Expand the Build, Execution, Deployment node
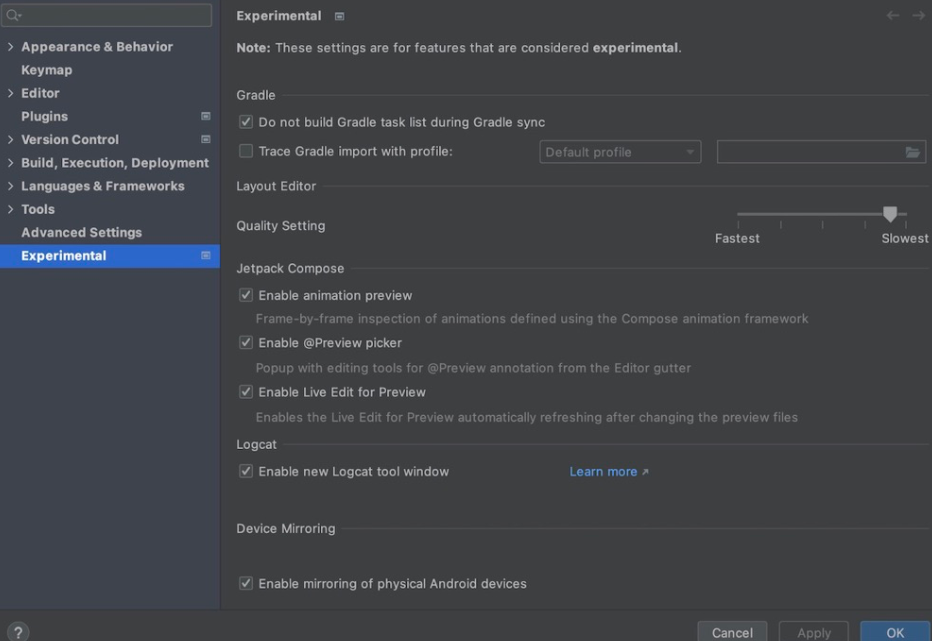 point(11,162)
